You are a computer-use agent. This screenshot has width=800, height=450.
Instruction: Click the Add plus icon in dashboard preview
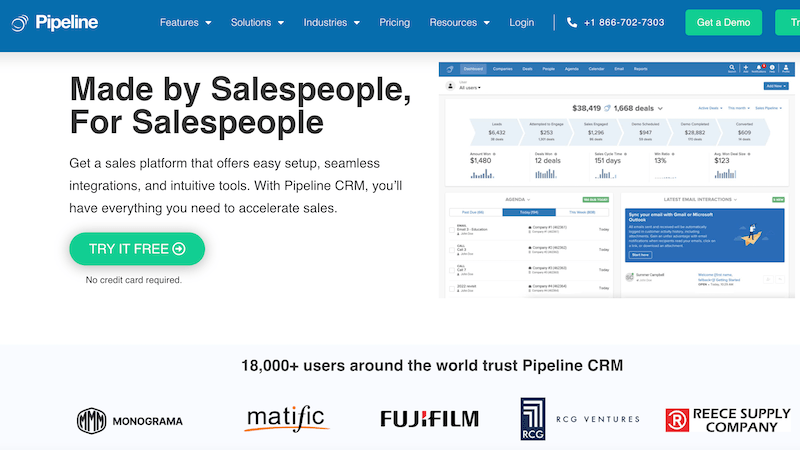[x=745, y=68]
